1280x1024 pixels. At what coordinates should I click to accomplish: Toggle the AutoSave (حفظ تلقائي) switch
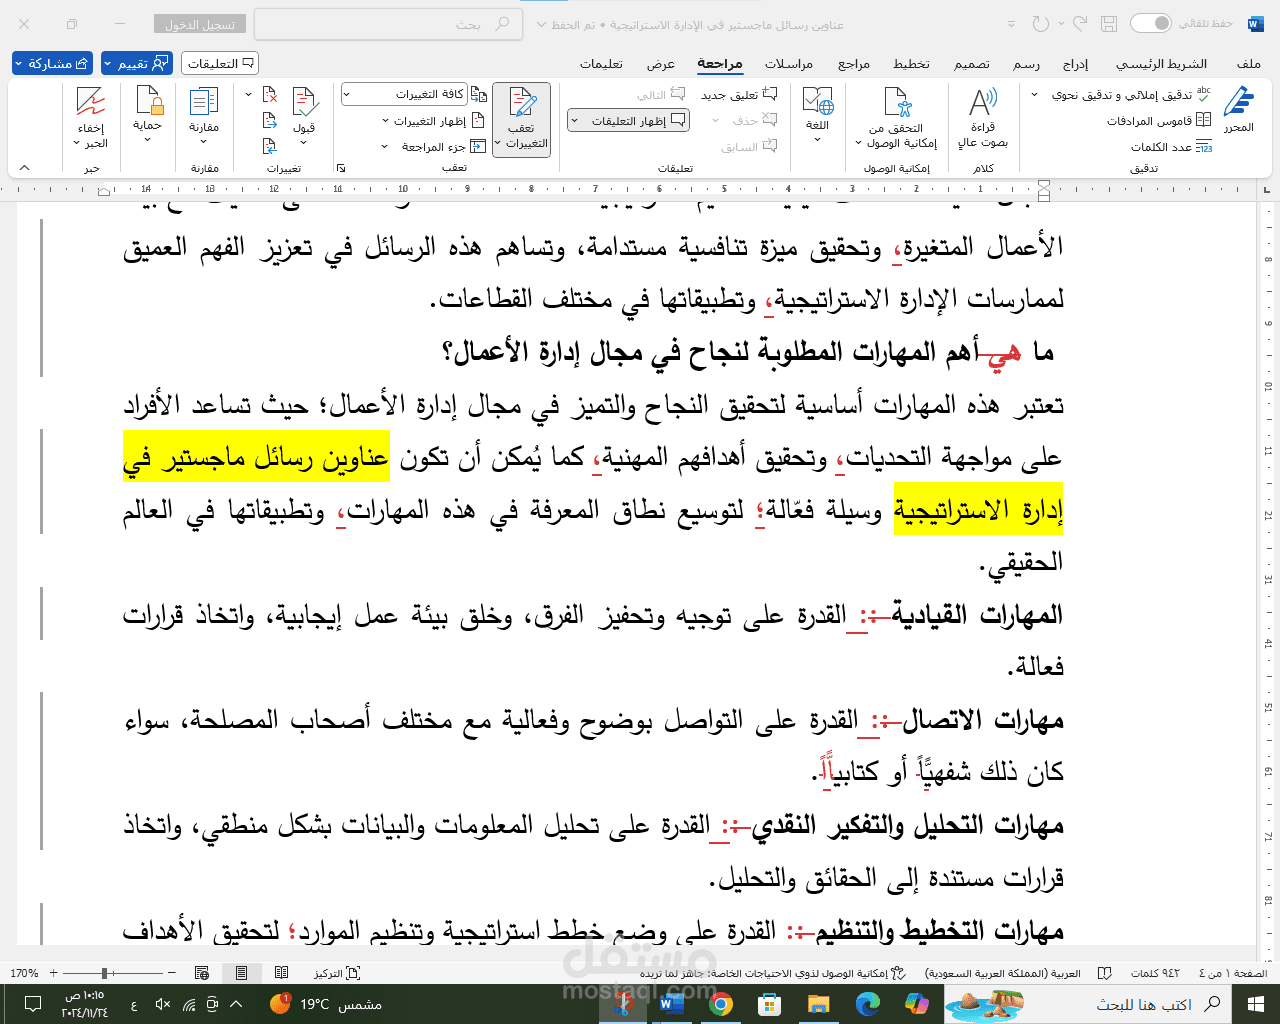(x=1151, y=23)
